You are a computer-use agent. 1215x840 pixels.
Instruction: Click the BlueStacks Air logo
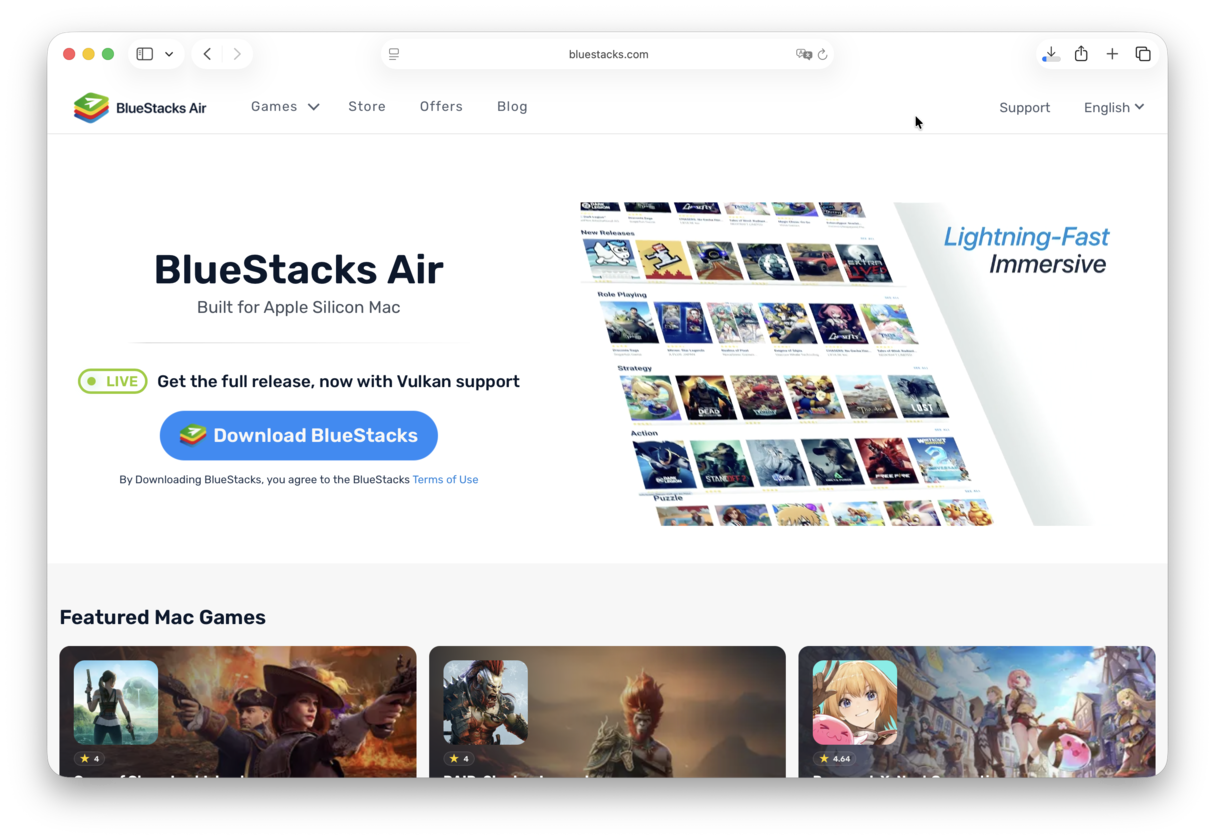tap(140, 107)
